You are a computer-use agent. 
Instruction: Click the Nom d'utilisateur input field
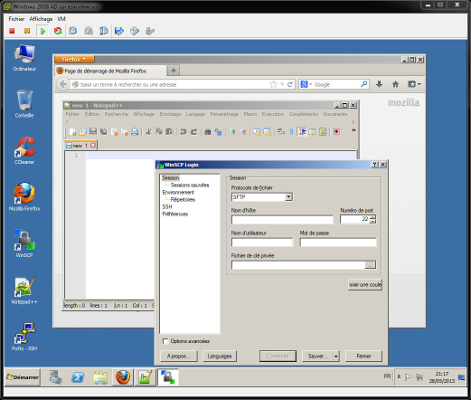pyautogui.click(x=262, y=242)
